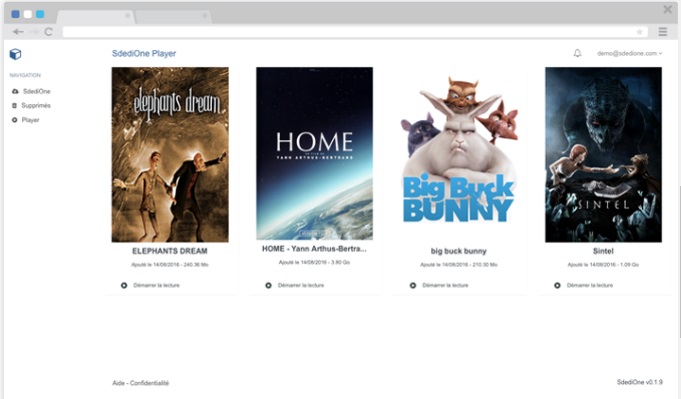Screen dimensions: 681x399
Task: Go to Supprimés in the sidebar
Action: (x=36, y=106)
